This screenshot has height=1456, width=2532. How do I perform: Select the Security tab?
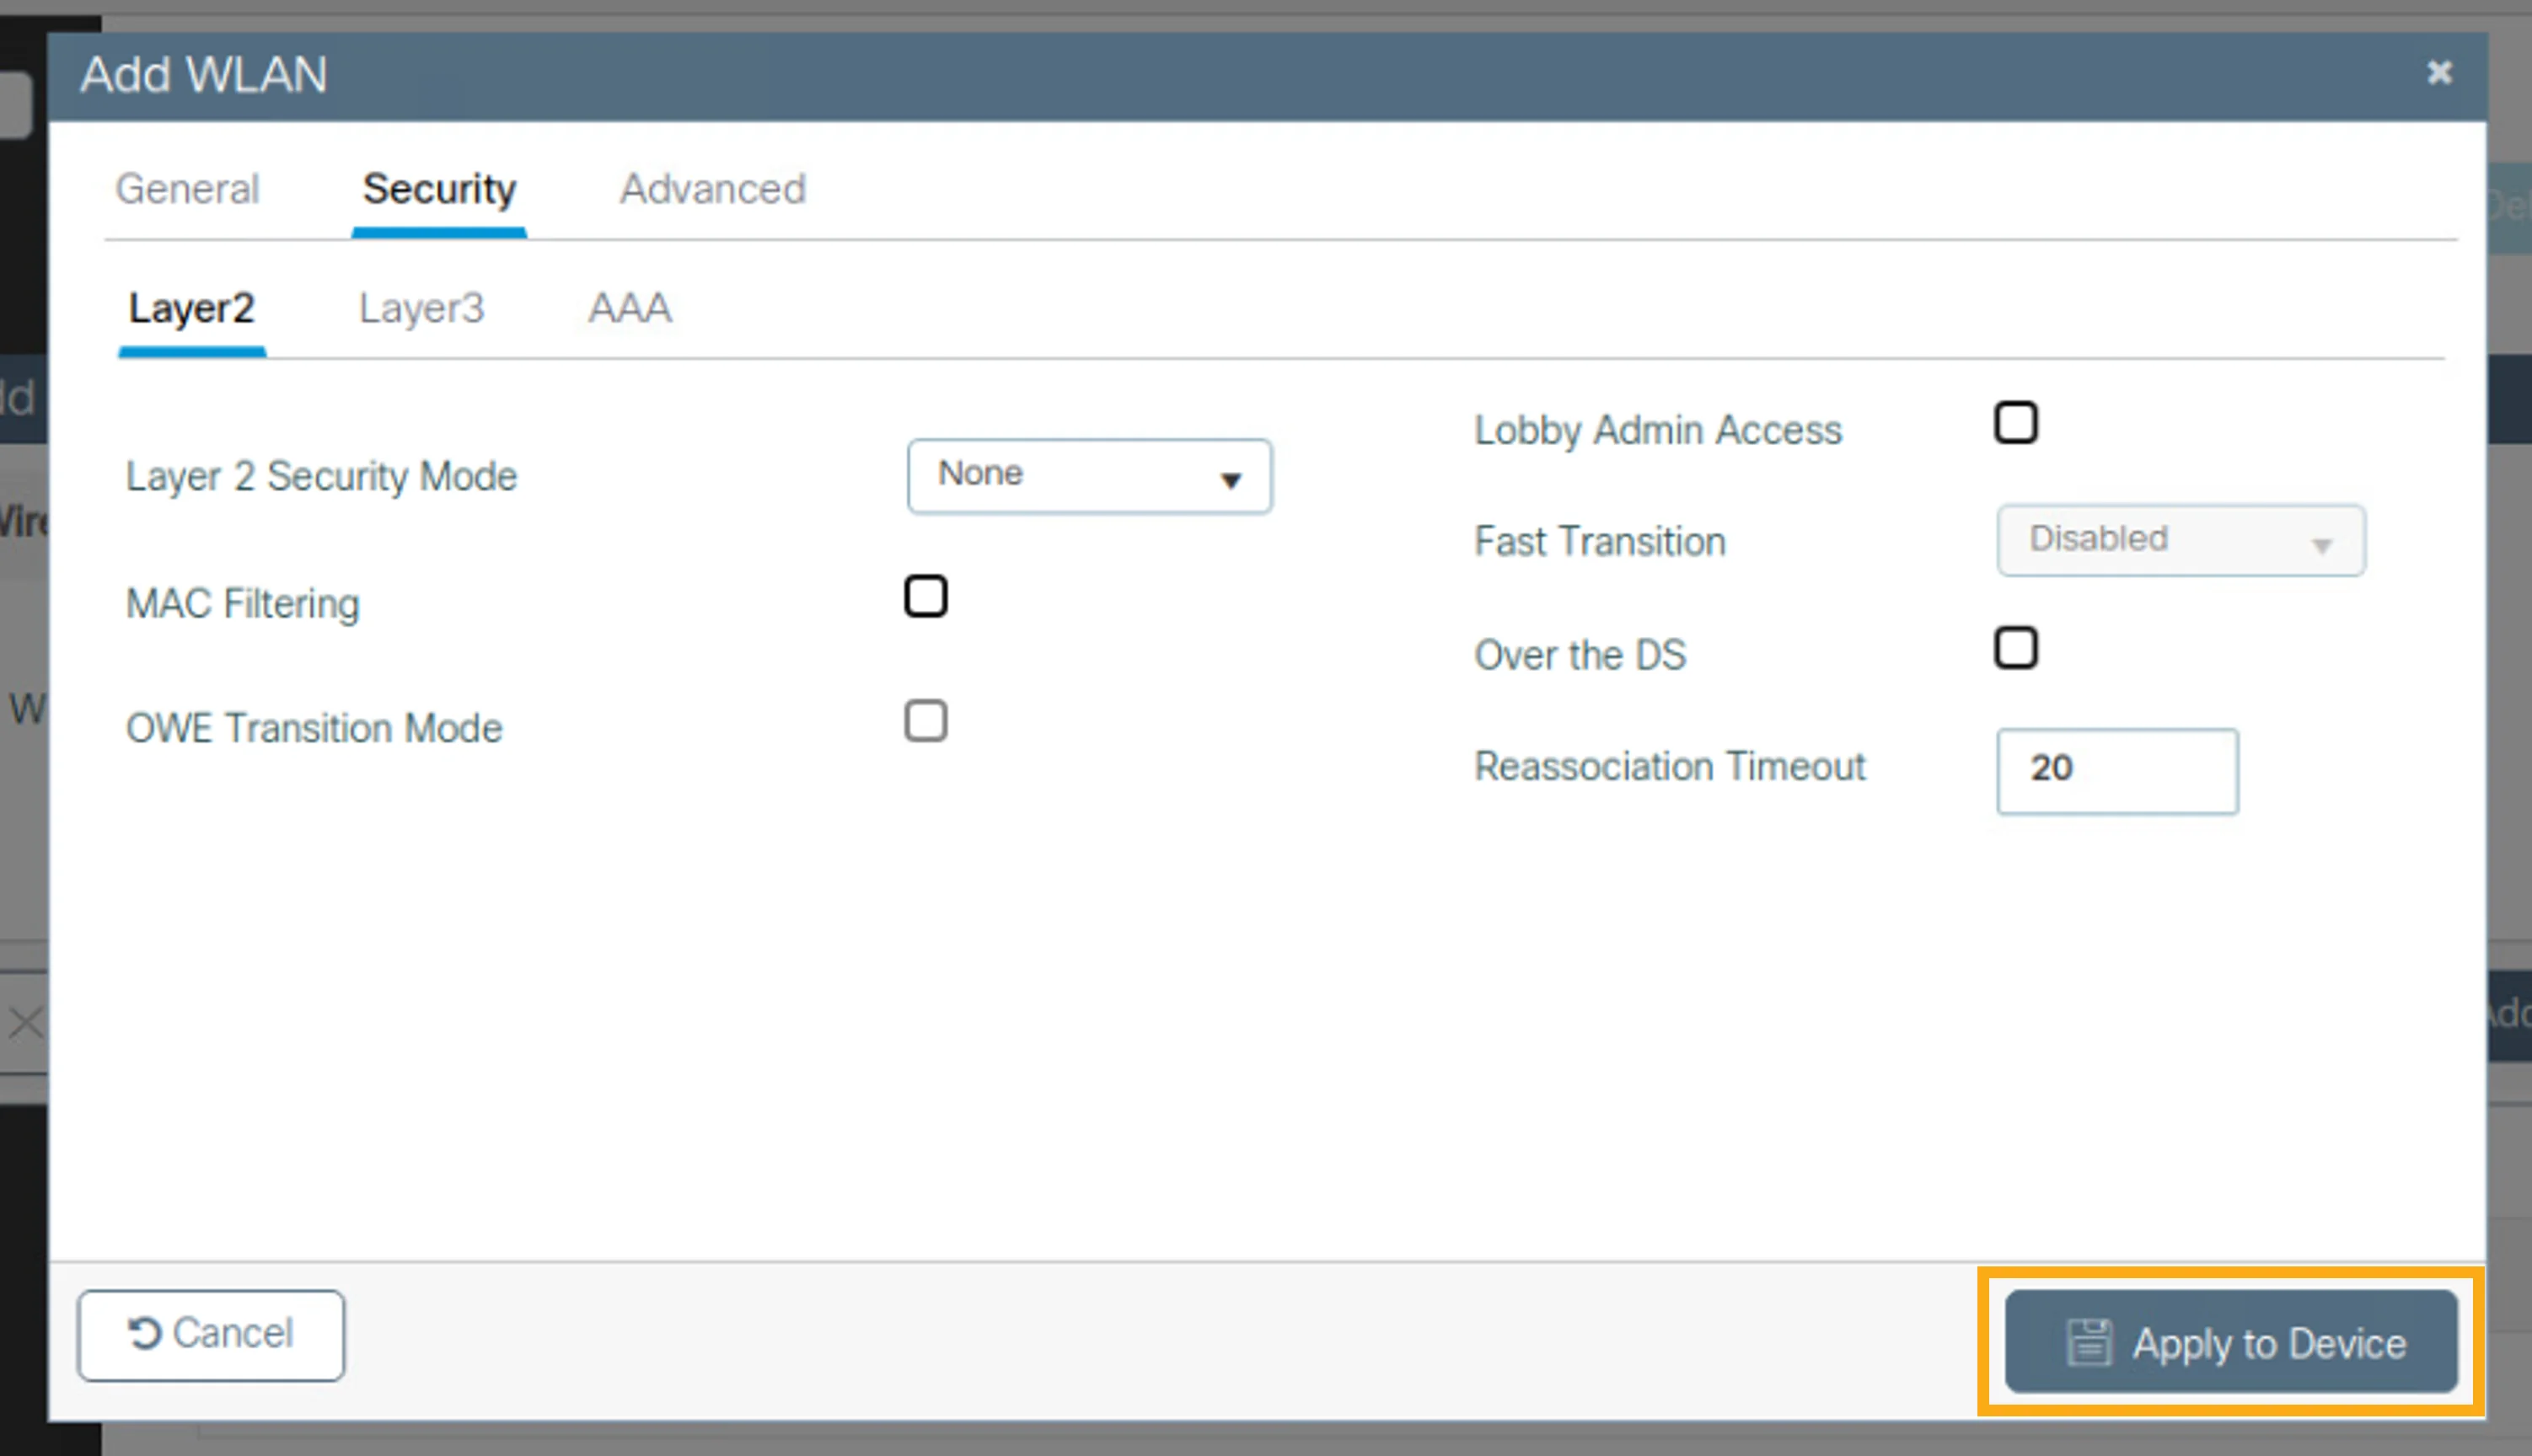click(x=439, y=189)
